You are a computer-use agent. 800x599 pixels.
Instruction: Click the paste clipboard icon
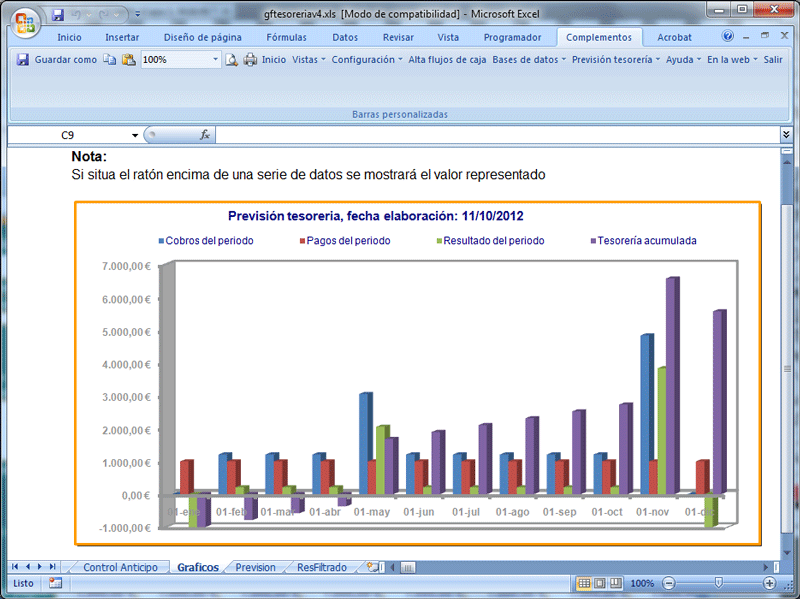[x=129, y=60]
